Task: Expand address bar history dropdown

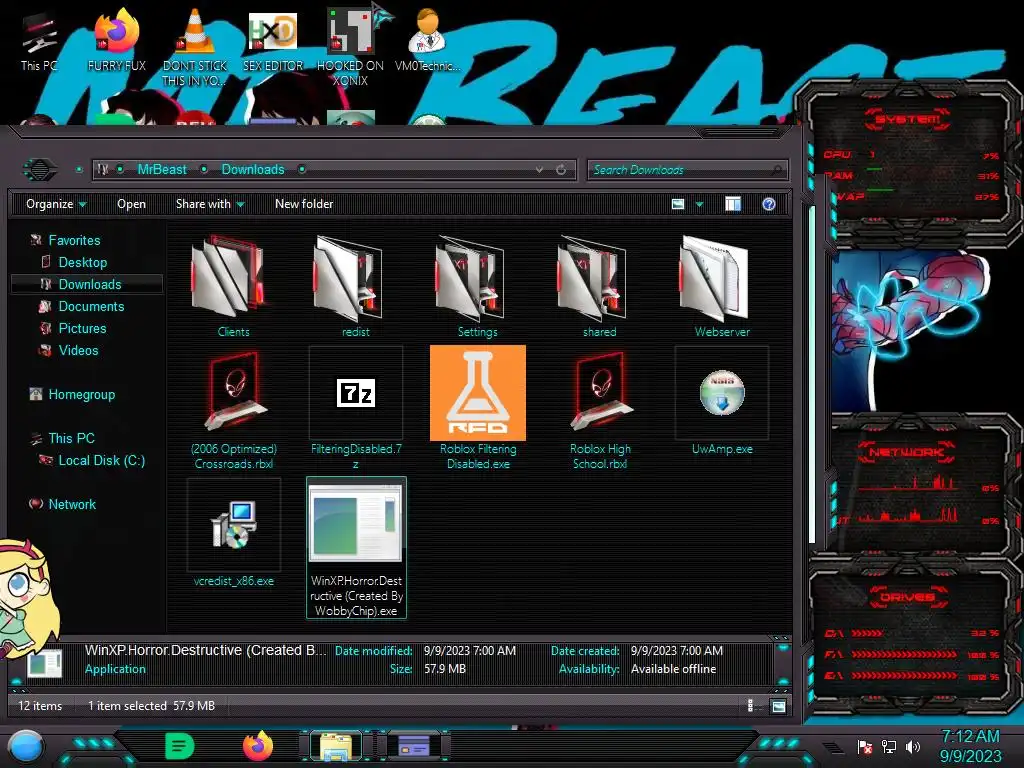Action: click(539, 170)
